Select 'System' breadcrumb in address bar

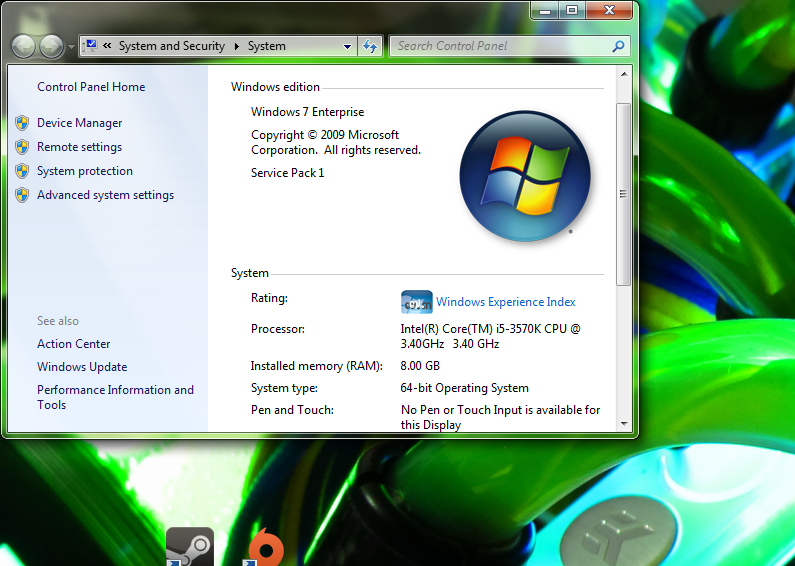tap(267, 46)
